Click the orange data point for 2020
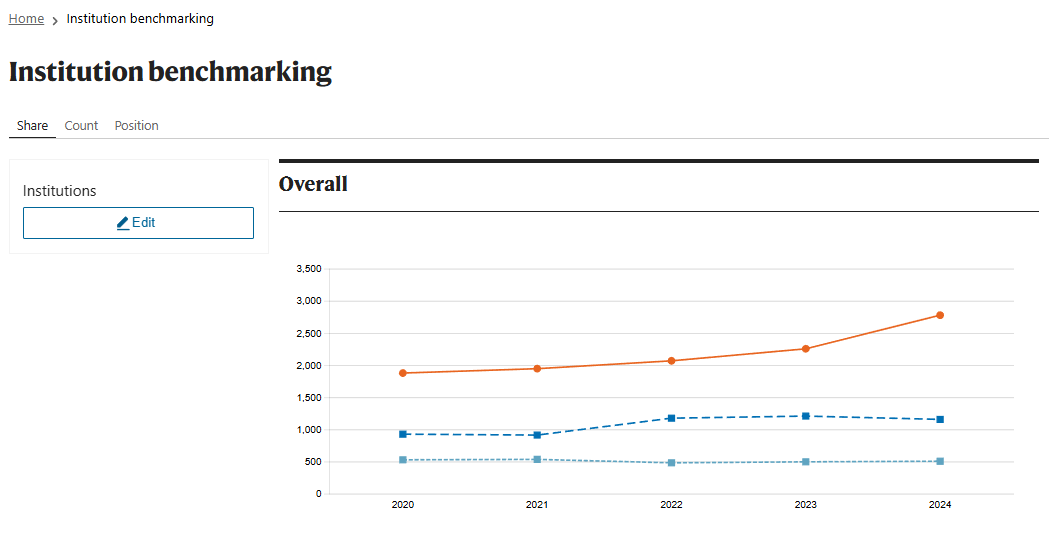Screen dimensions: 1057x538 click(x=403, y=373)
